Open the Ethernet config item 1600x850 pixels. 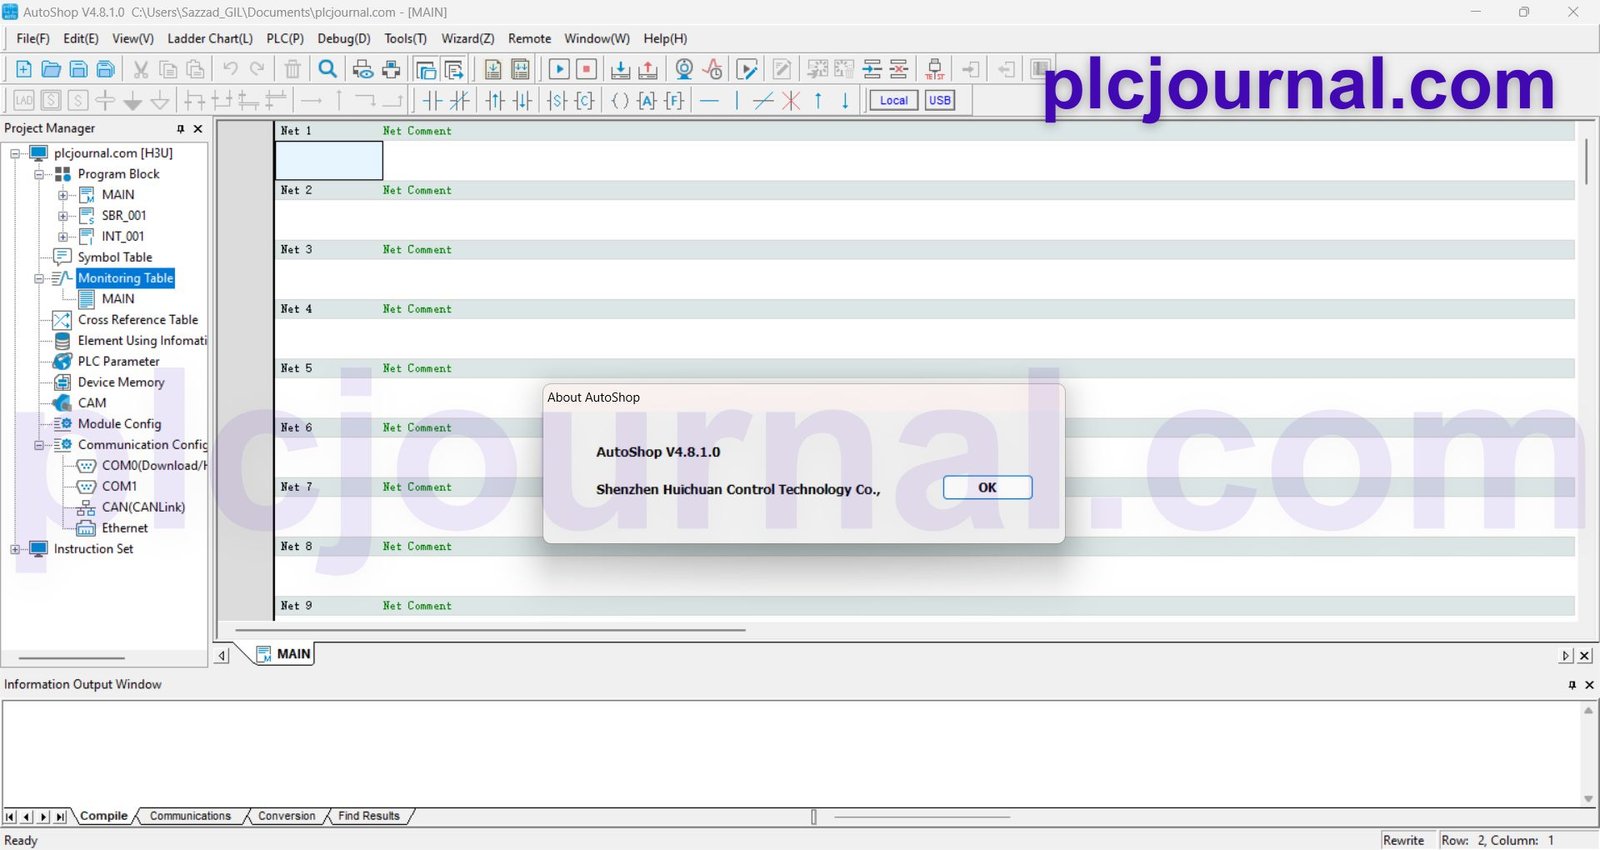pyautogui.click(x=125, y=528)
